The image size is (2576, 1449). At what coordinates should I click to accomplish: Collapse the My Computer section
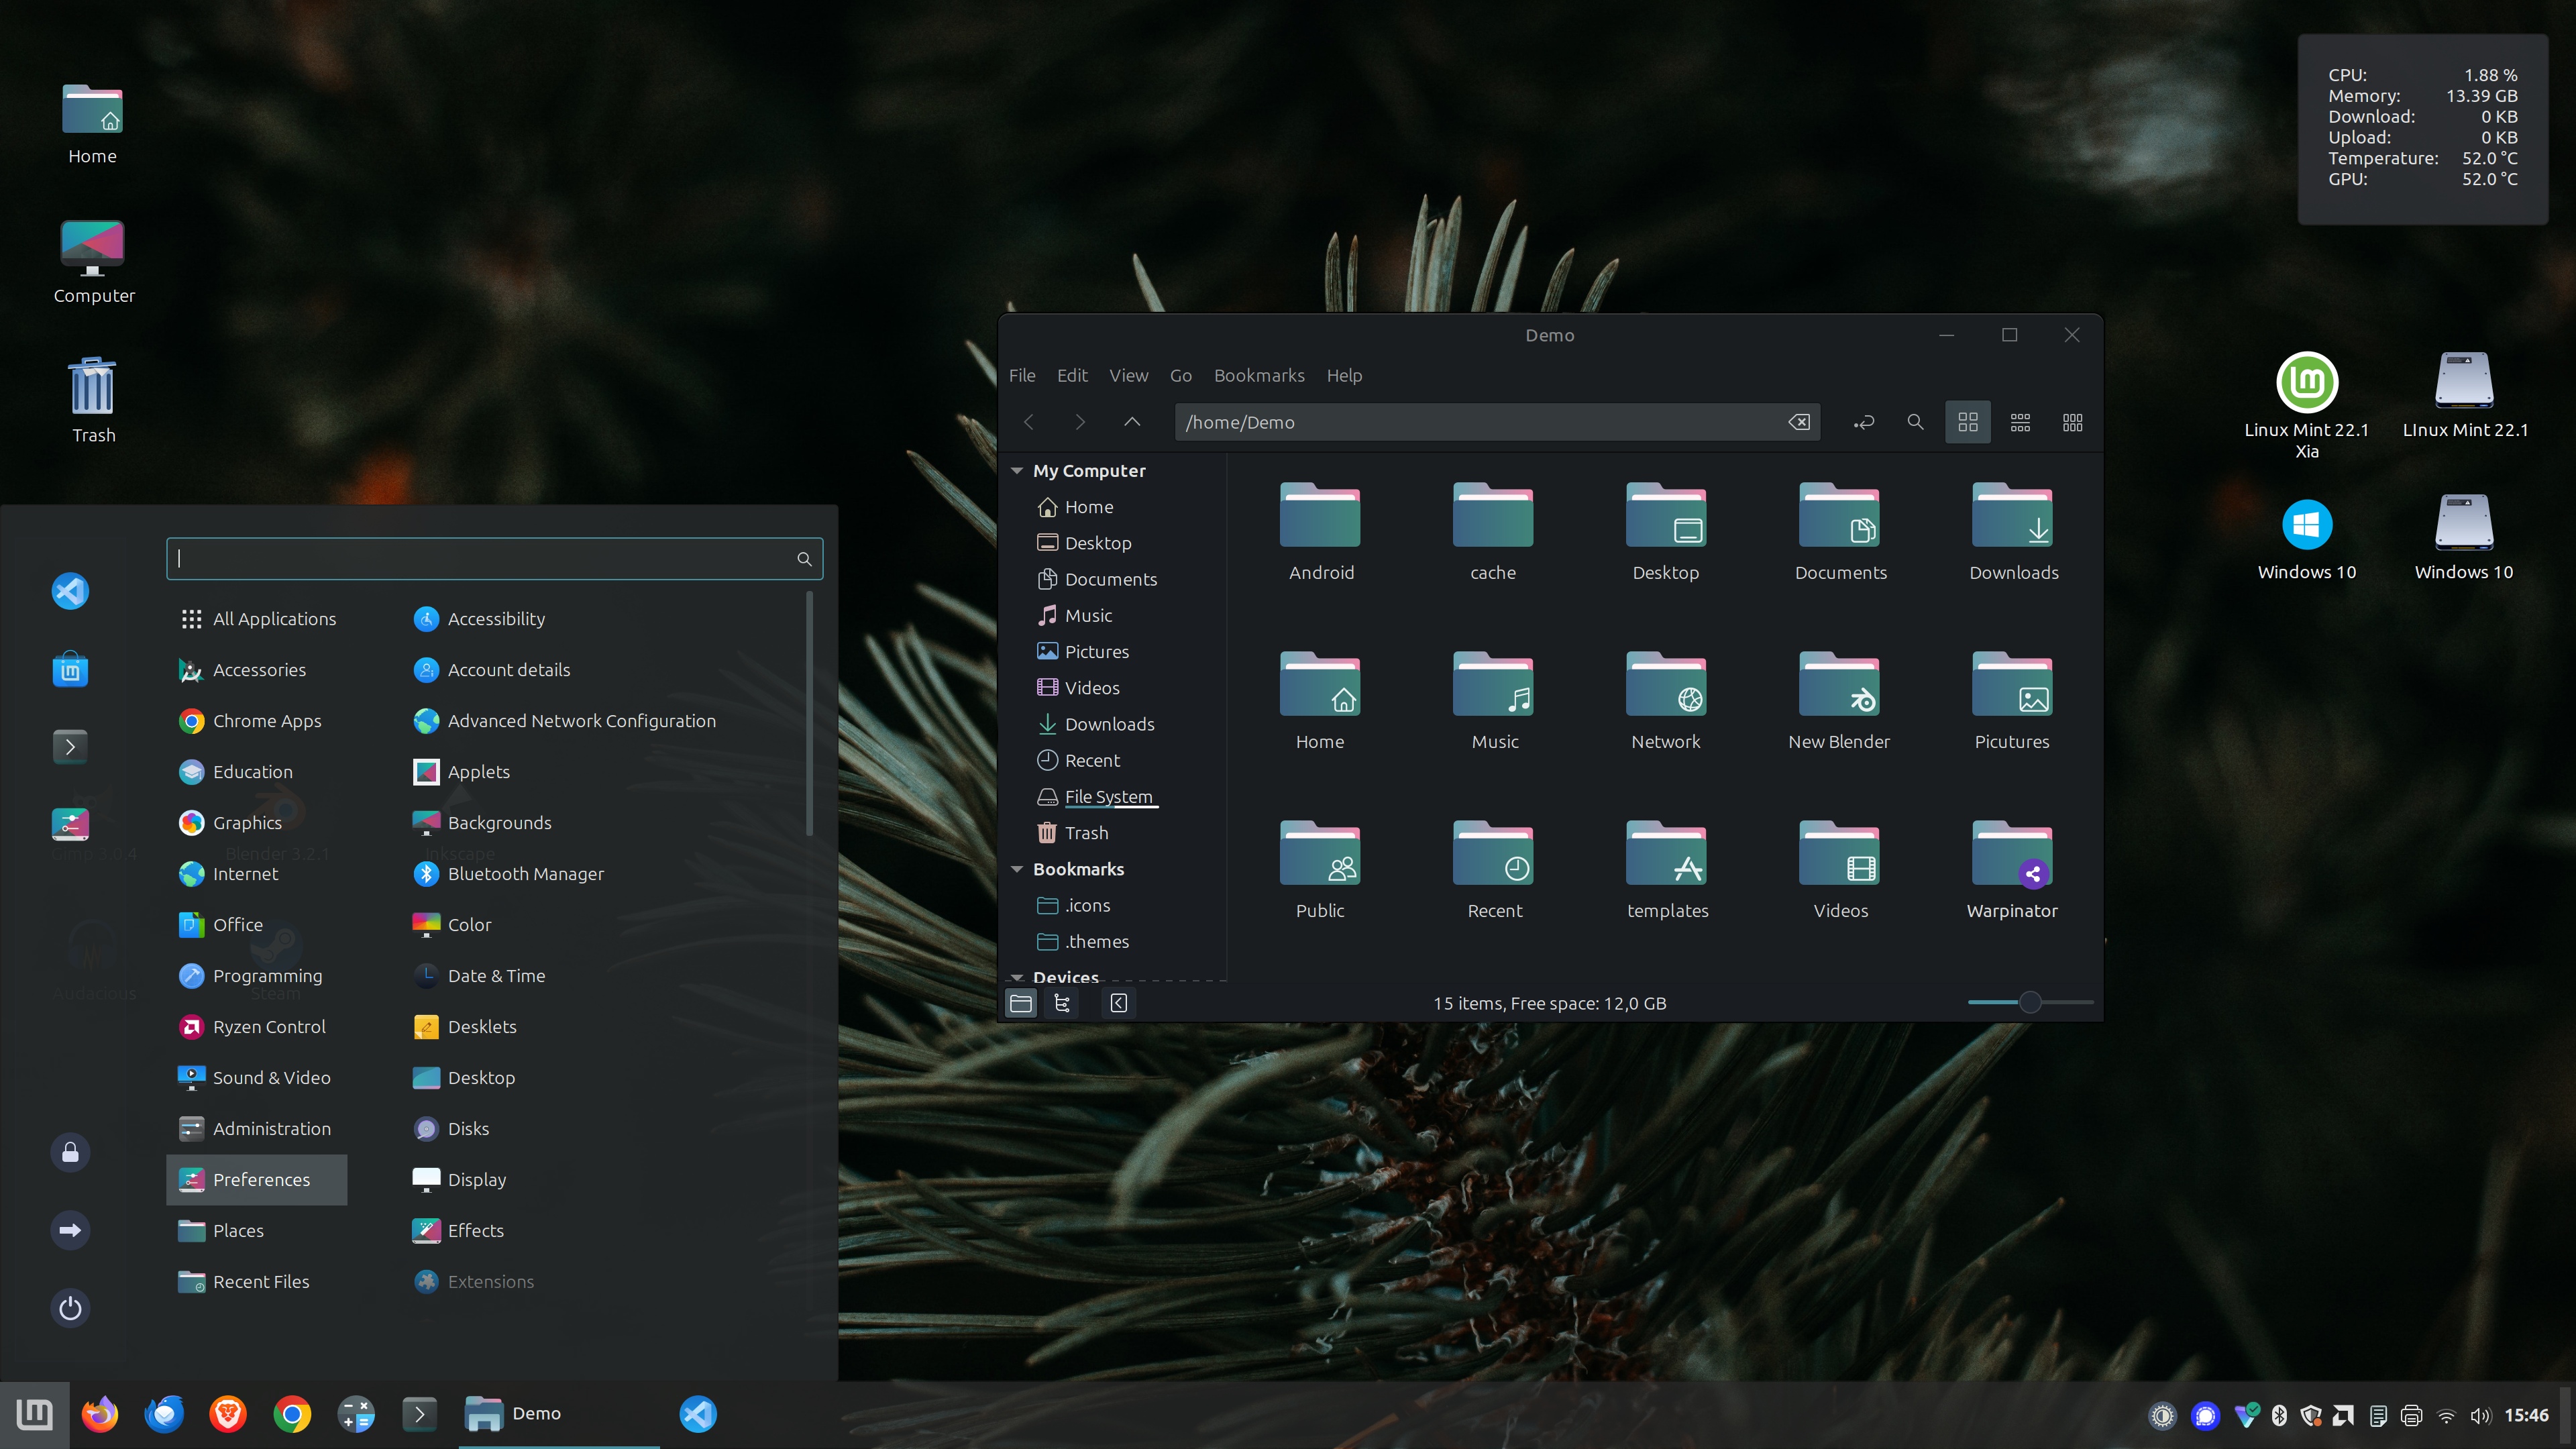click(x=1017, y=470)
